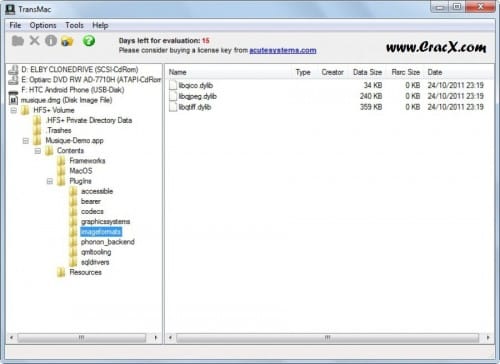The height and width of the screenshot is (364, 500).
Task: Collapse the HFS+ Volume tree node
Action: (14, 110)
